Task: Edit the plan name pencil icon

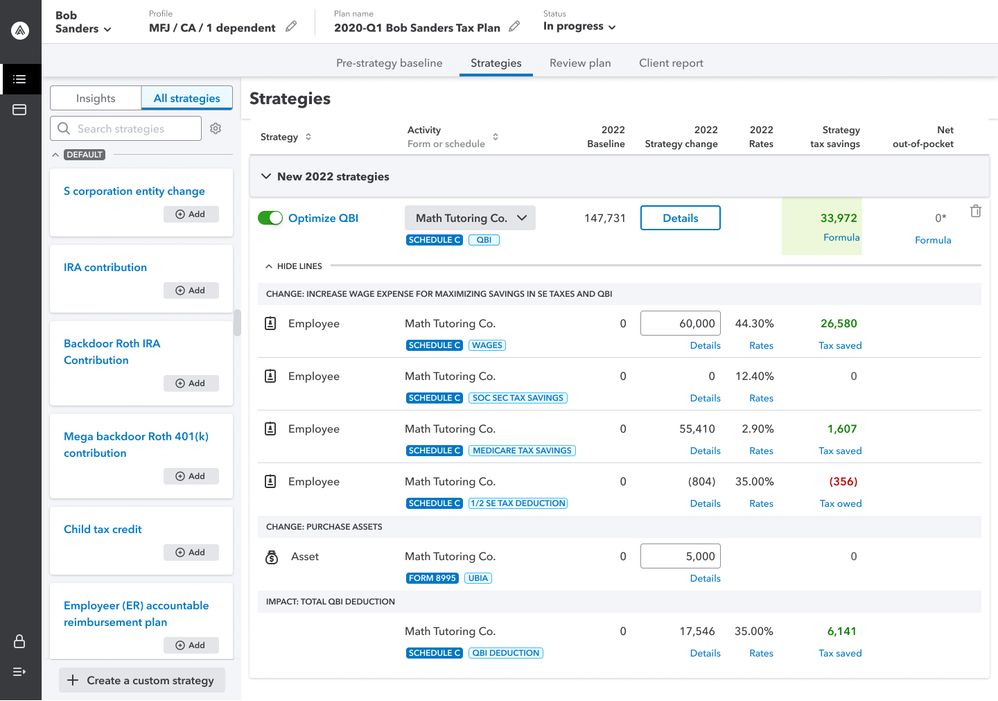Action: 515,27
